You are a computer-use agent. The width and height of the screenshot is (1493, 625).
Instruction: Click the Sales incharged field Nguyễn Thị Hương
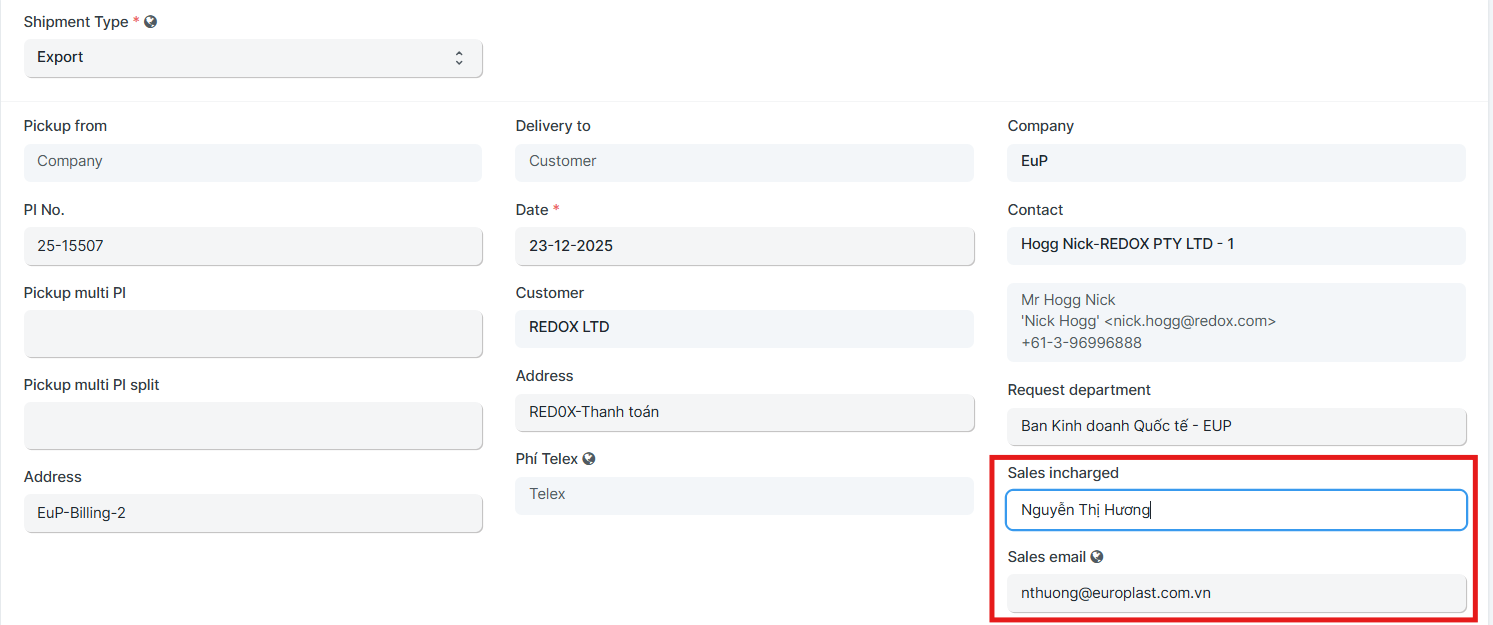pyautogui.click(x=1236, y=510)
